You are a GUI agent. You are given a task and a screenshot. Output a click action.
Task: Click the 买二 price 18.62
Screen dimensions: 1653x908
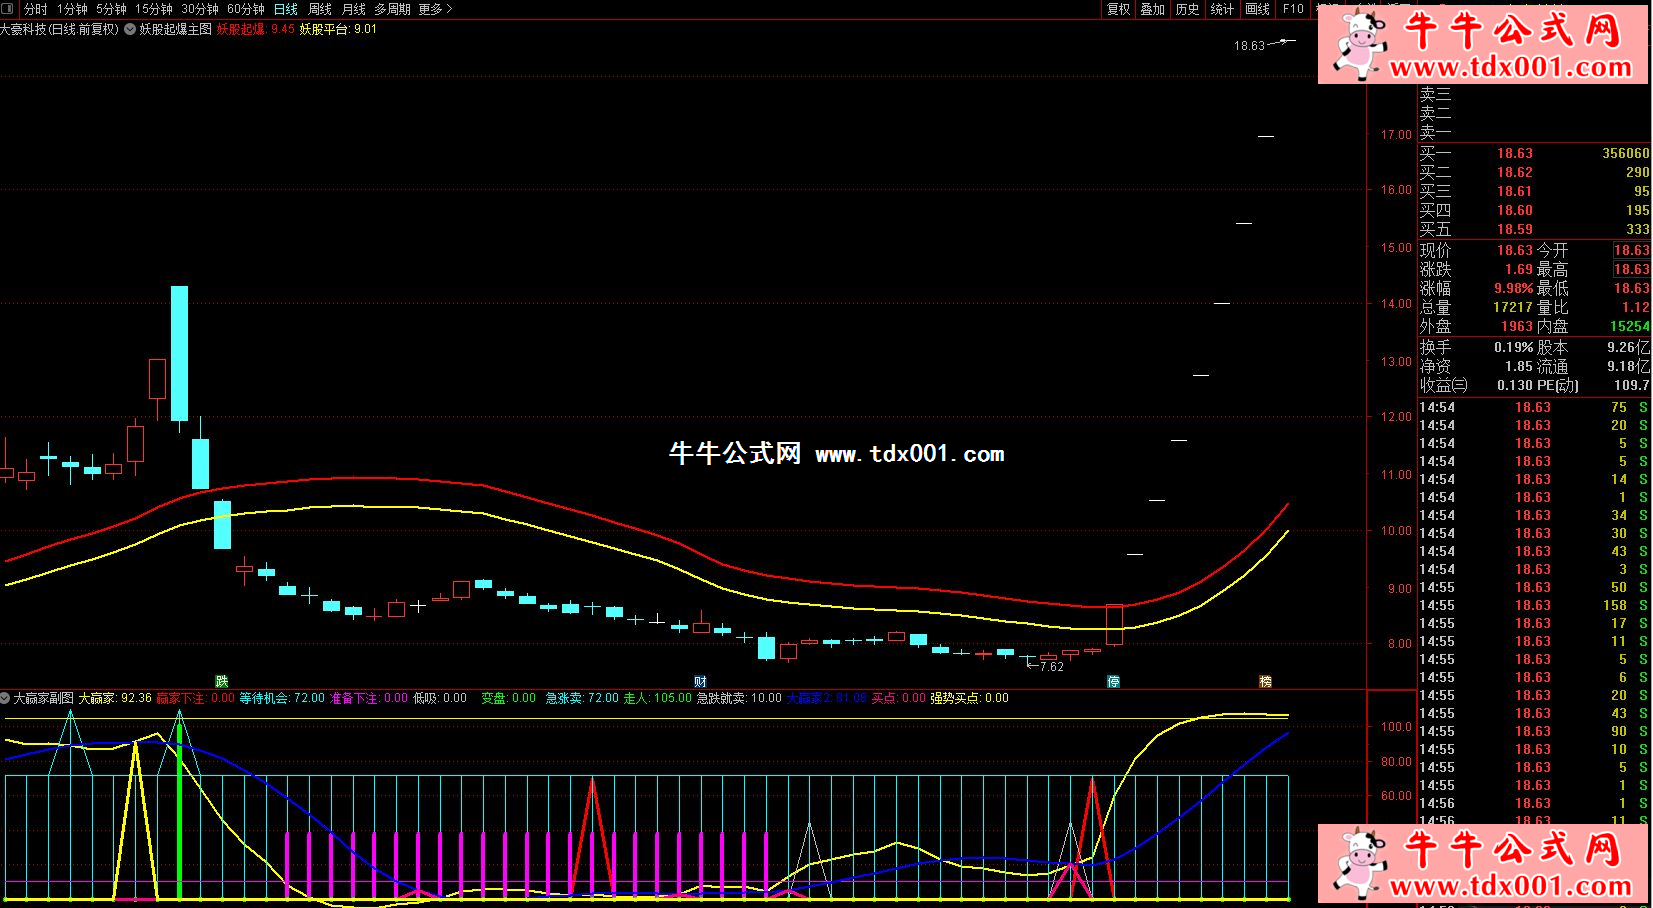pyautogui.click(x=1514, y=172)
